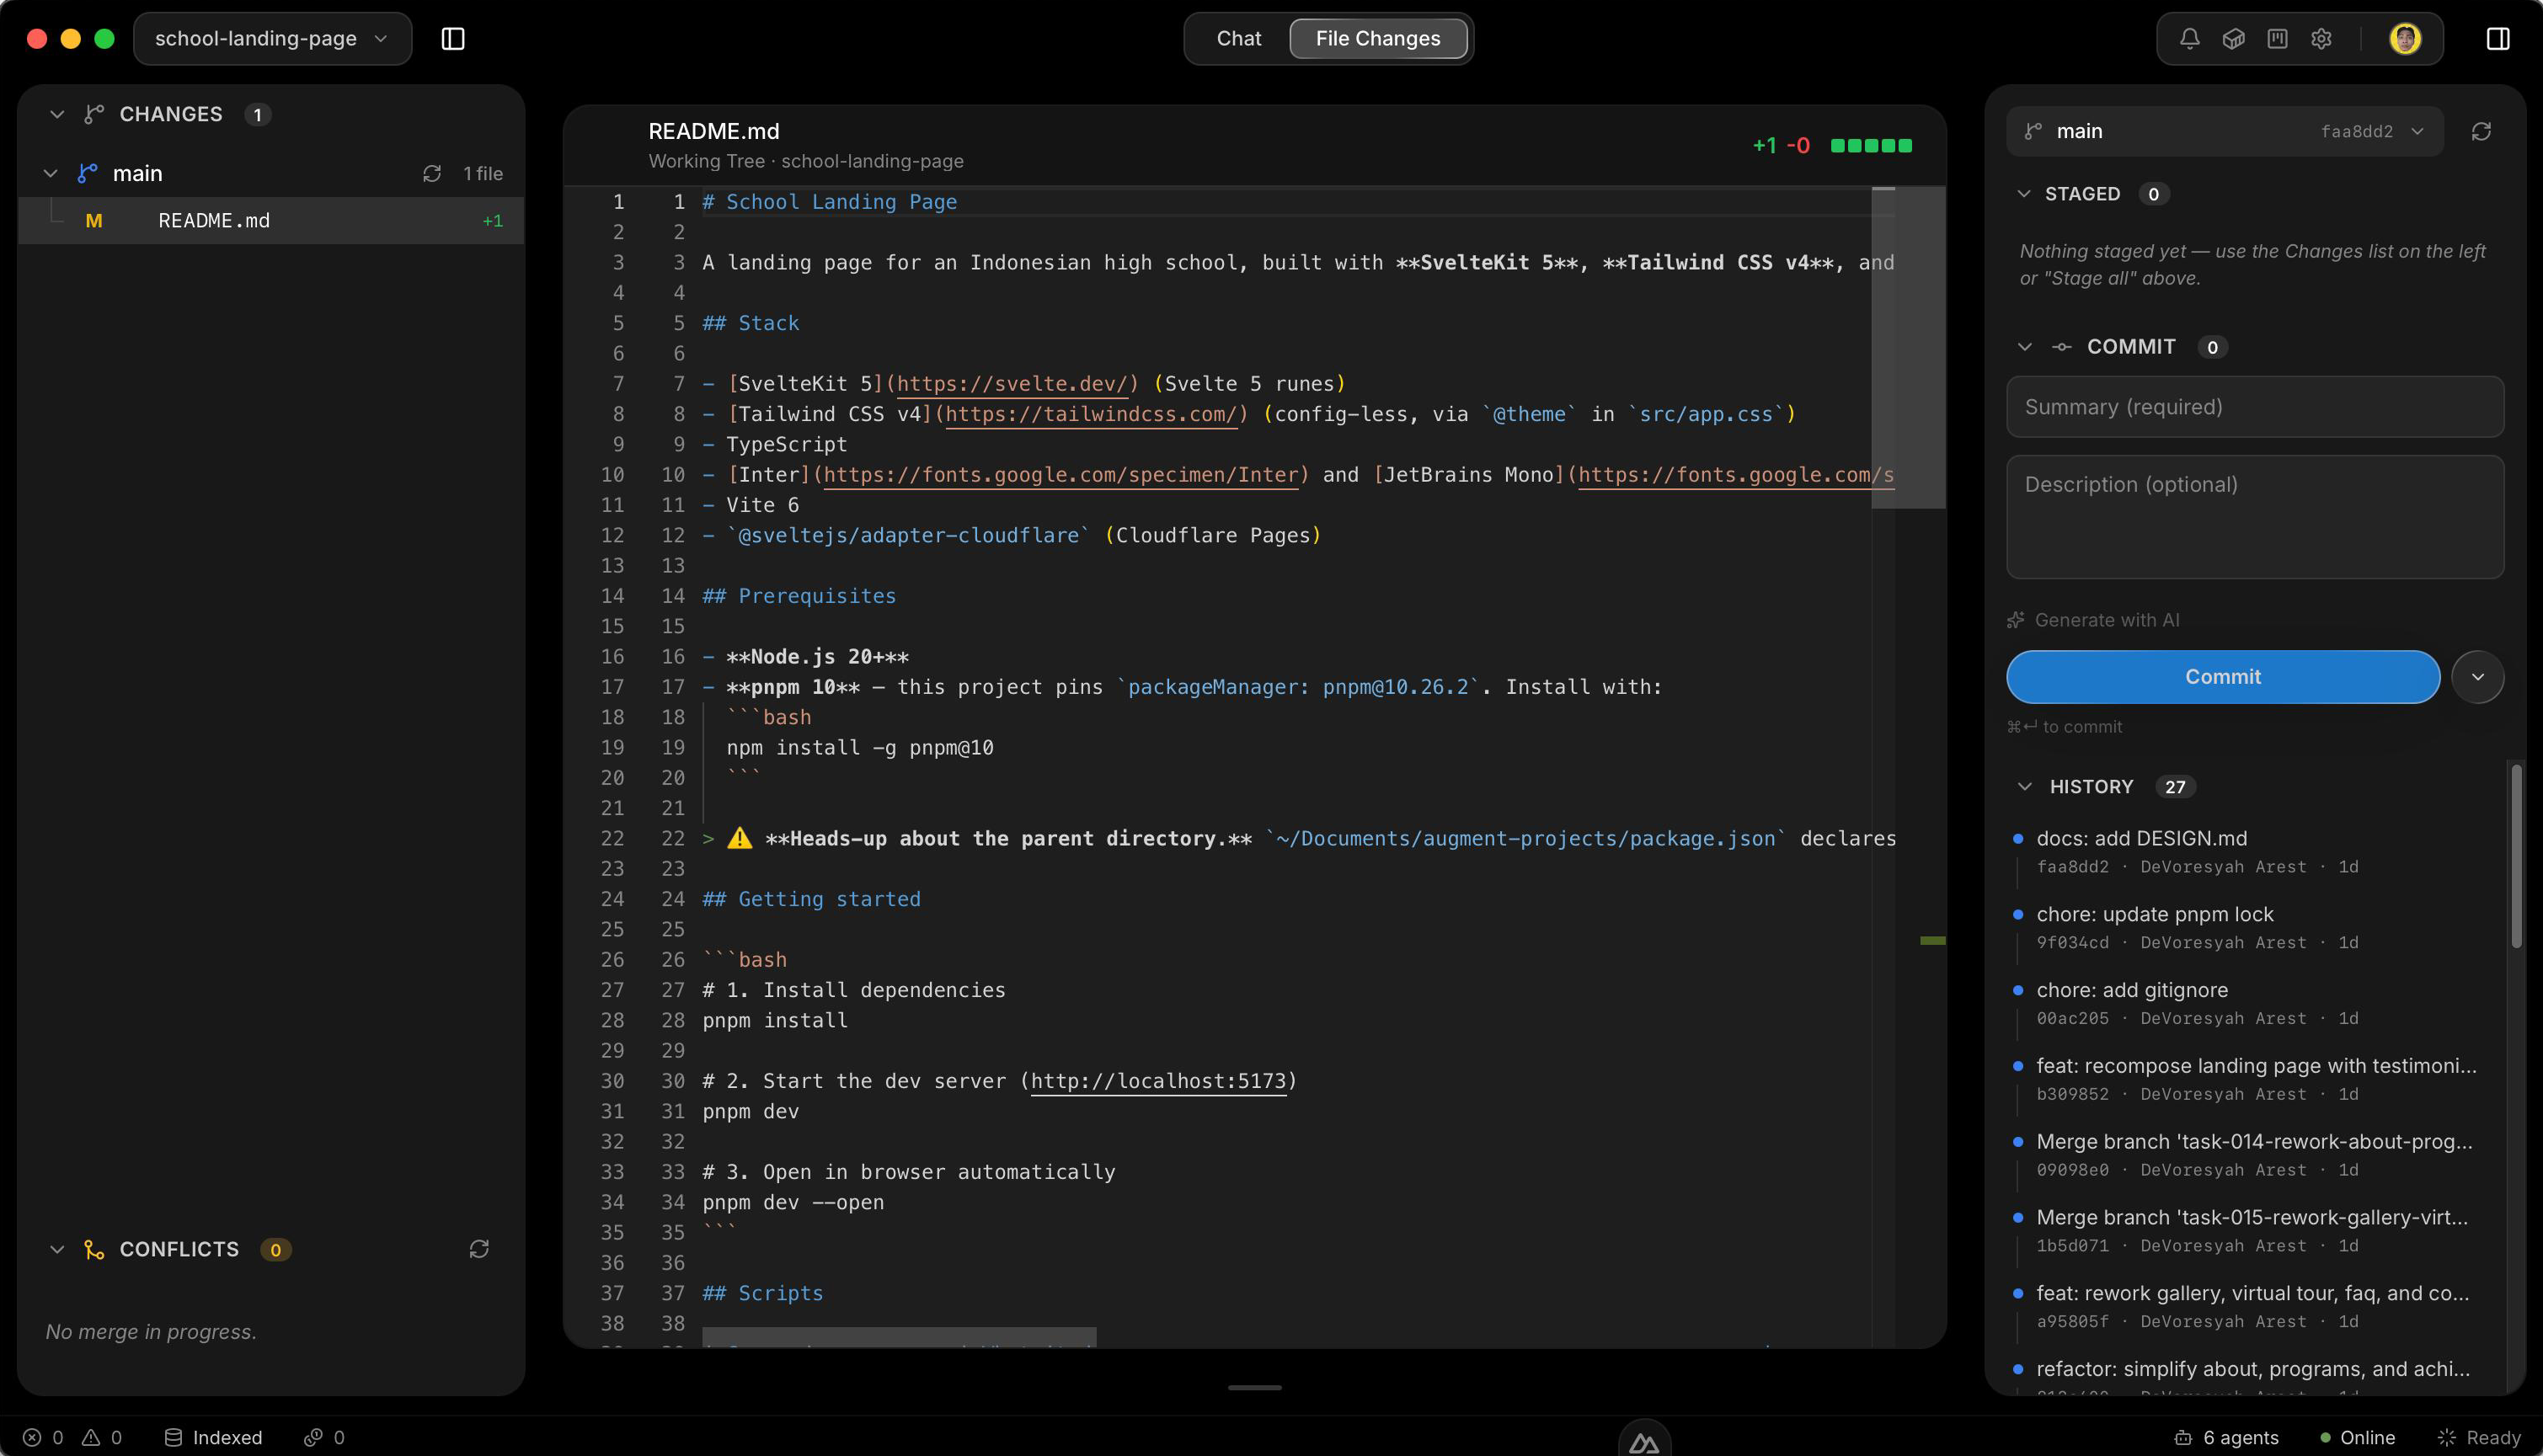Screen dimensions: 2543x1456
Task: Focus the commit Description field
Action: click(2255, 517)
